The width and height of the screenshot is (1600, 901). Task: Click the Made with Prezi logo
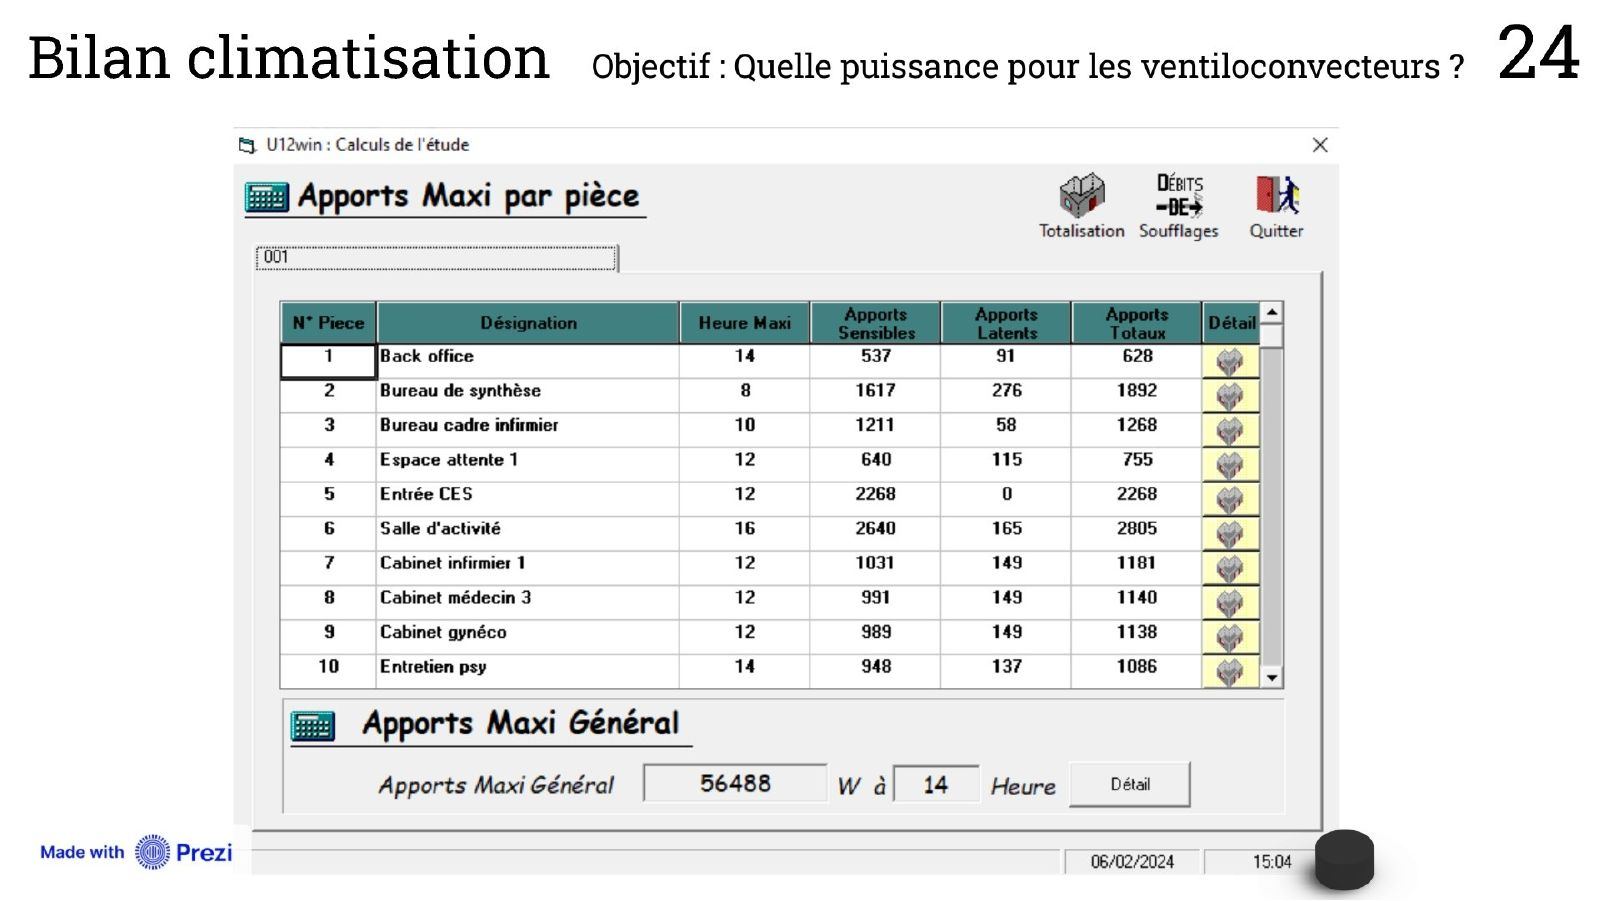tap(136, 852)
